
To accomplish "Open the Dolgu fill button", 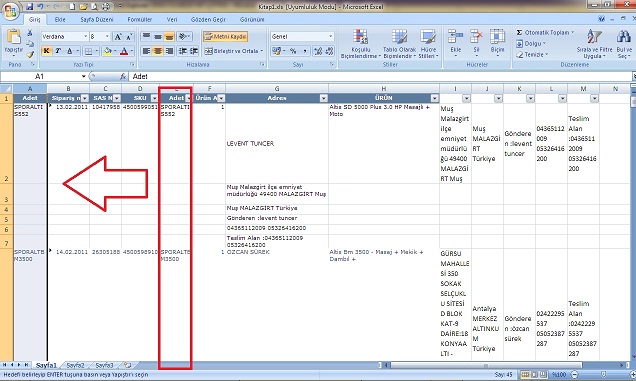I will [531, 43].
